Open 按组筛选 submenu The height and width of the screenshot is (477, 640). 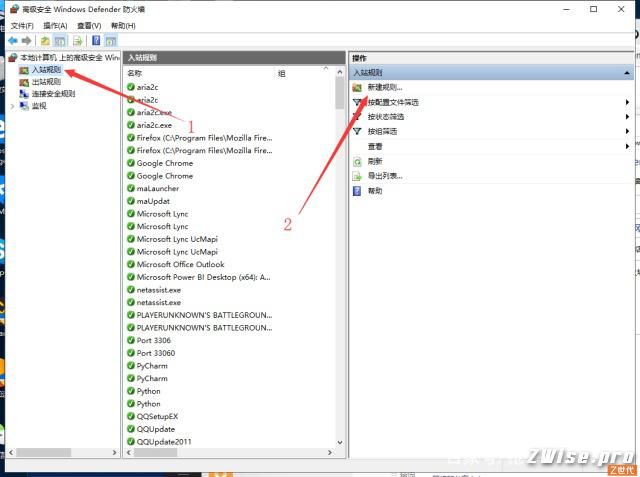click(x=382, y=131)
